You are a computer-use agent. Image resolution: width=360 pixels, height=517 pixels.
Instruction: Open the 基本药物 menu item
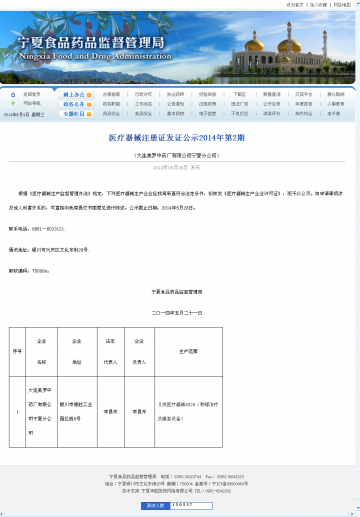175,114
